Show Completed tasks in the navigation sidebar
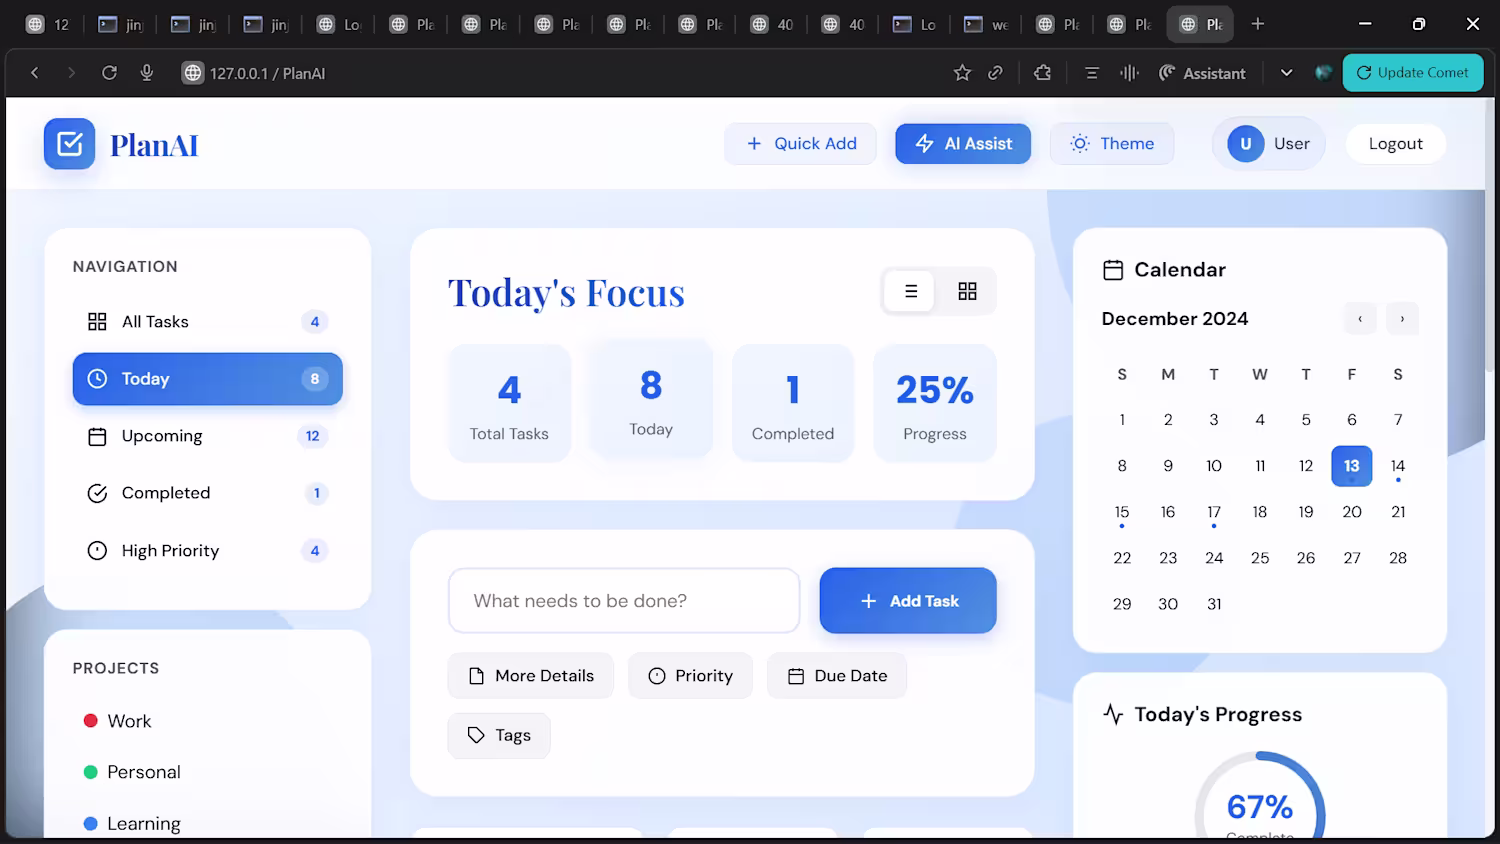The image size is (1500, 844). pyautogui.click(x=208, y=493)
